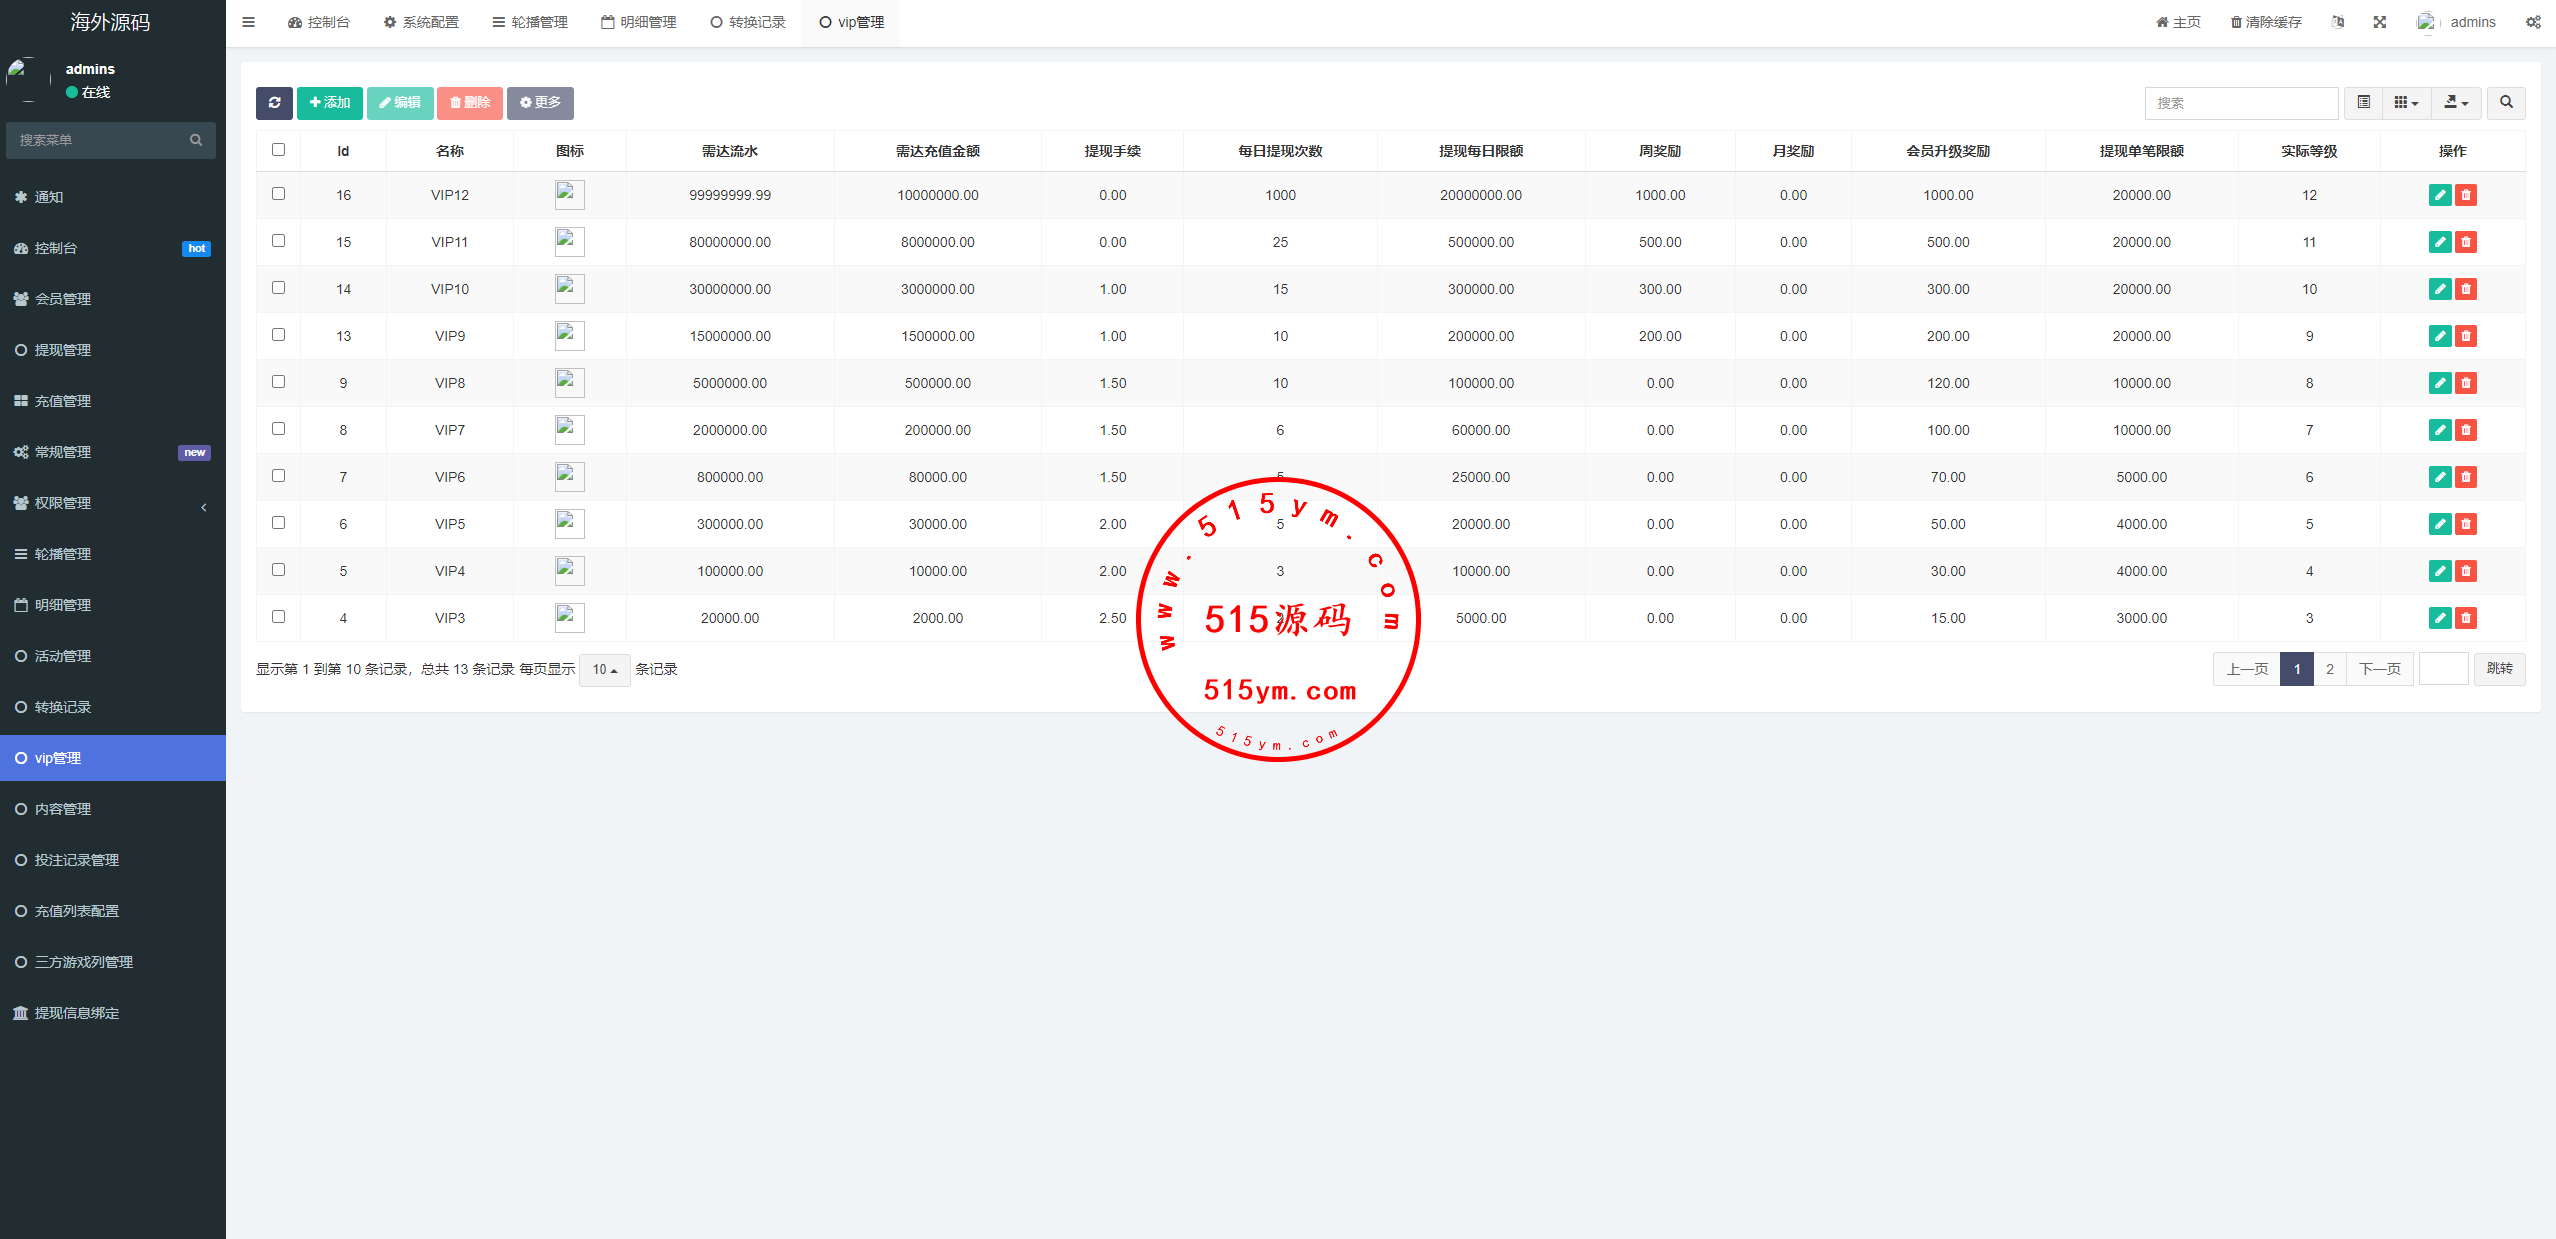Check the VIP3 row checkbox
This screenshot has width=2556, height=1239.
tap(278, 617)
